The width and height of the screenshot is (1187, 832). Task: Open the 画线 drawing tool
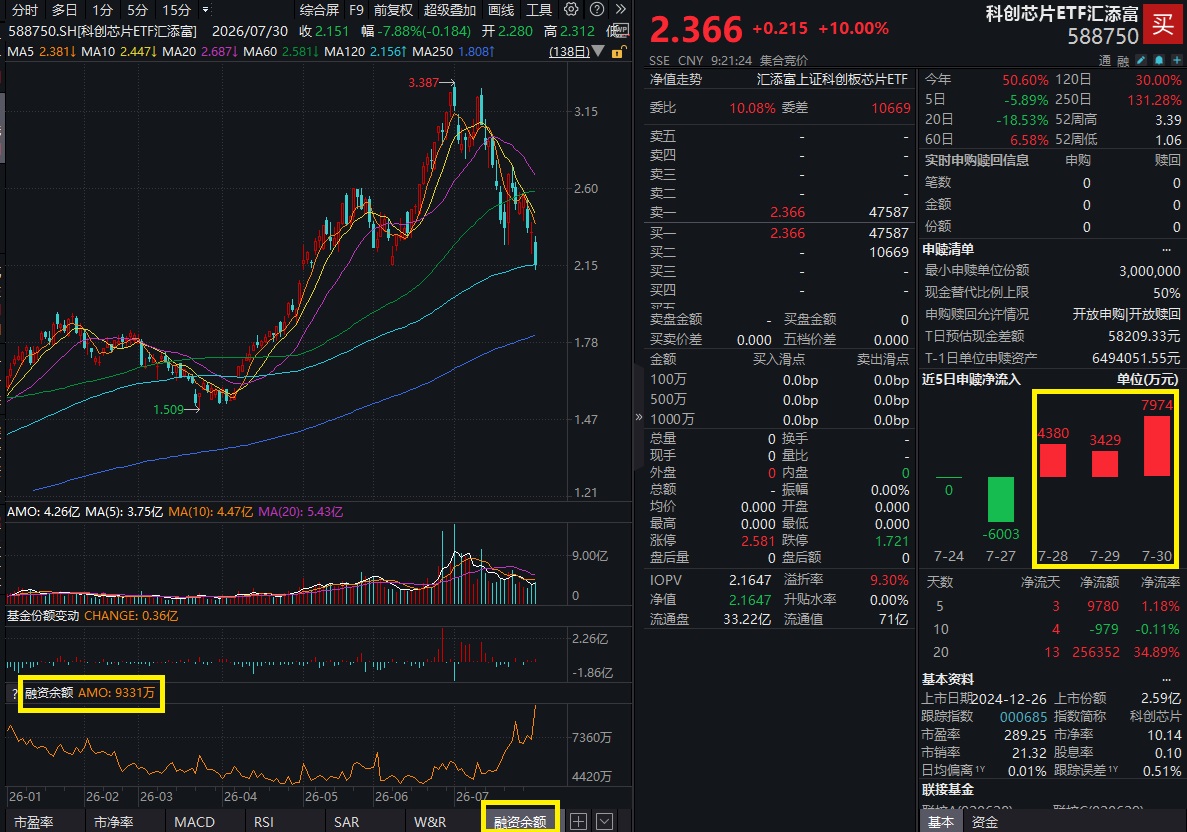(500, 10)
